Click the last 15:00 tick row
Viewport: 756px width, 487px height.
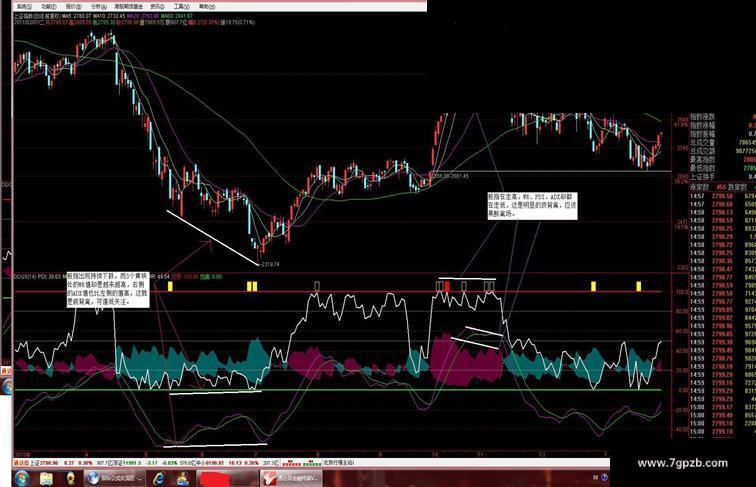coord(722,432)
